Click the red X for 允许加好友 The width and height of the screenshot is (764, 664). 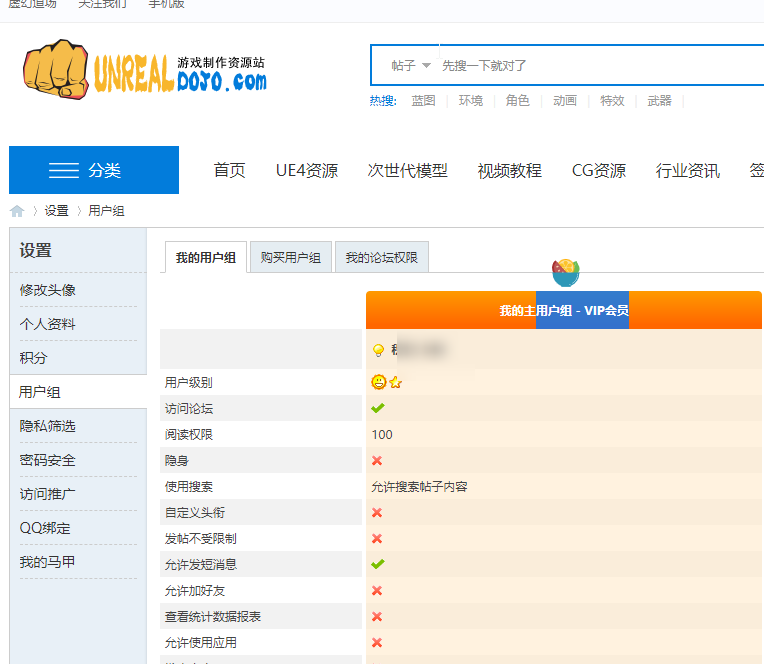377,590
